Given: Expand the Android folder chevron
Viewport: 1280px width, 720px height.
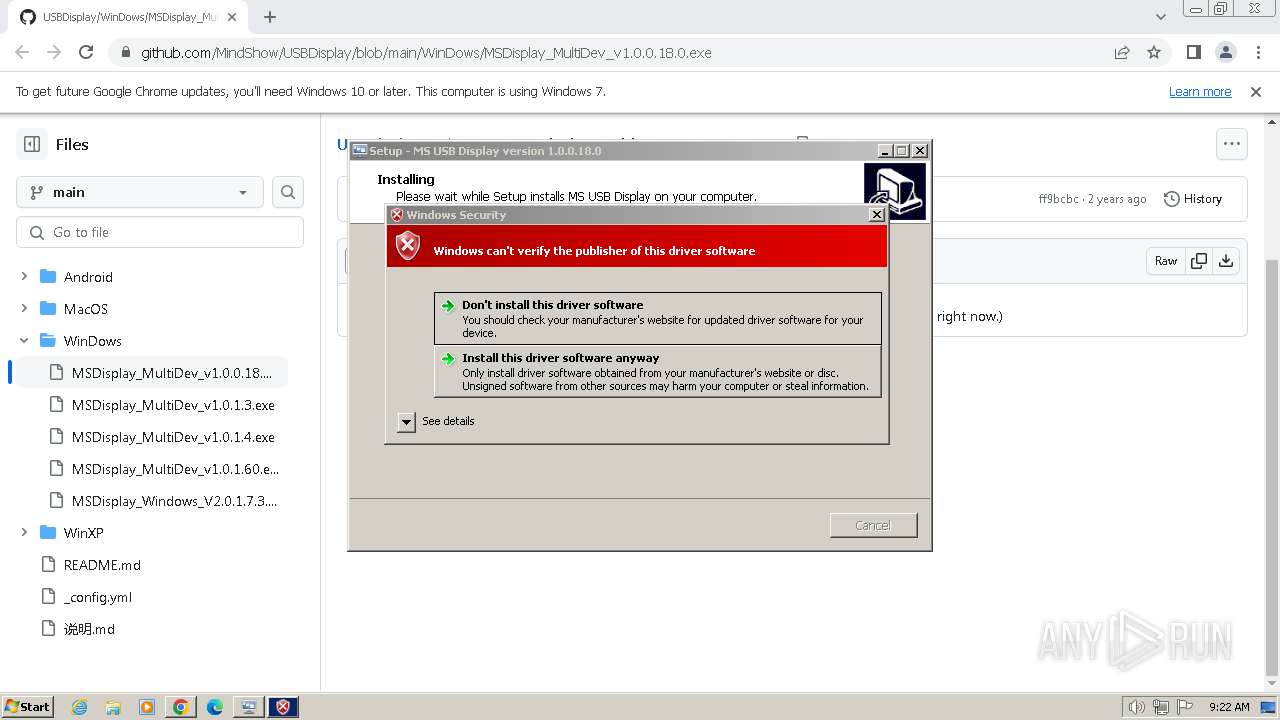Looking at the screenshot, I should (24, 277).
